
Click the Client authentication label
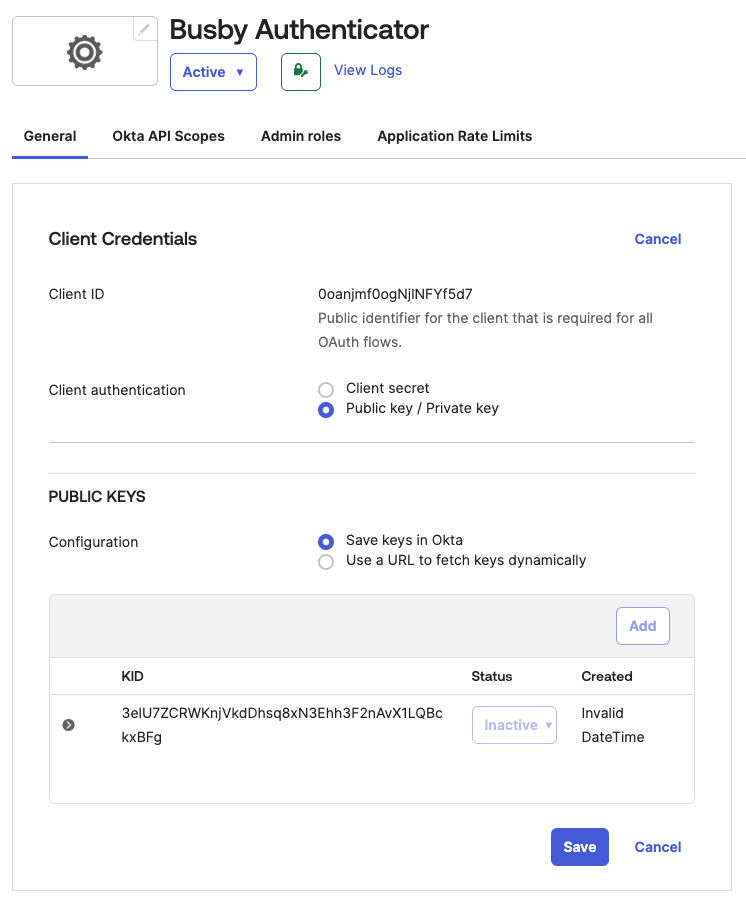[x=117, y=390]
